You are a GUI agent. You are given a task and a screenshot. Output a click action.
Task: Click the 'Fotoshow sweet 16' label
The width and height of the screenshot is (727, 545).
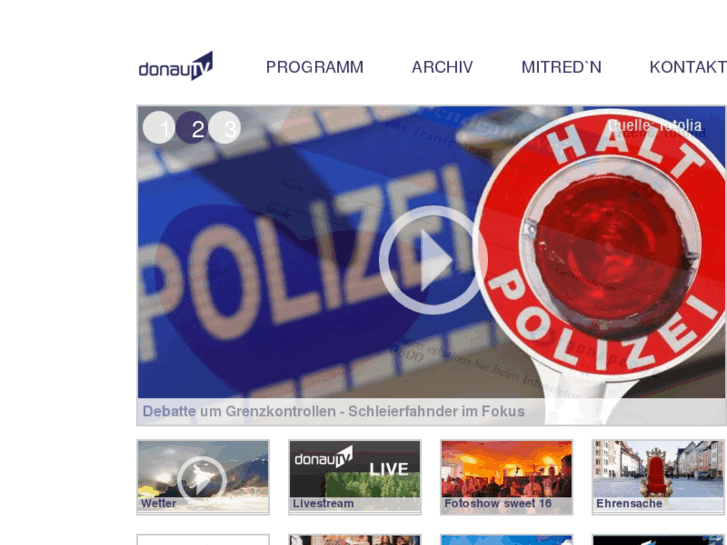[498, 504]
